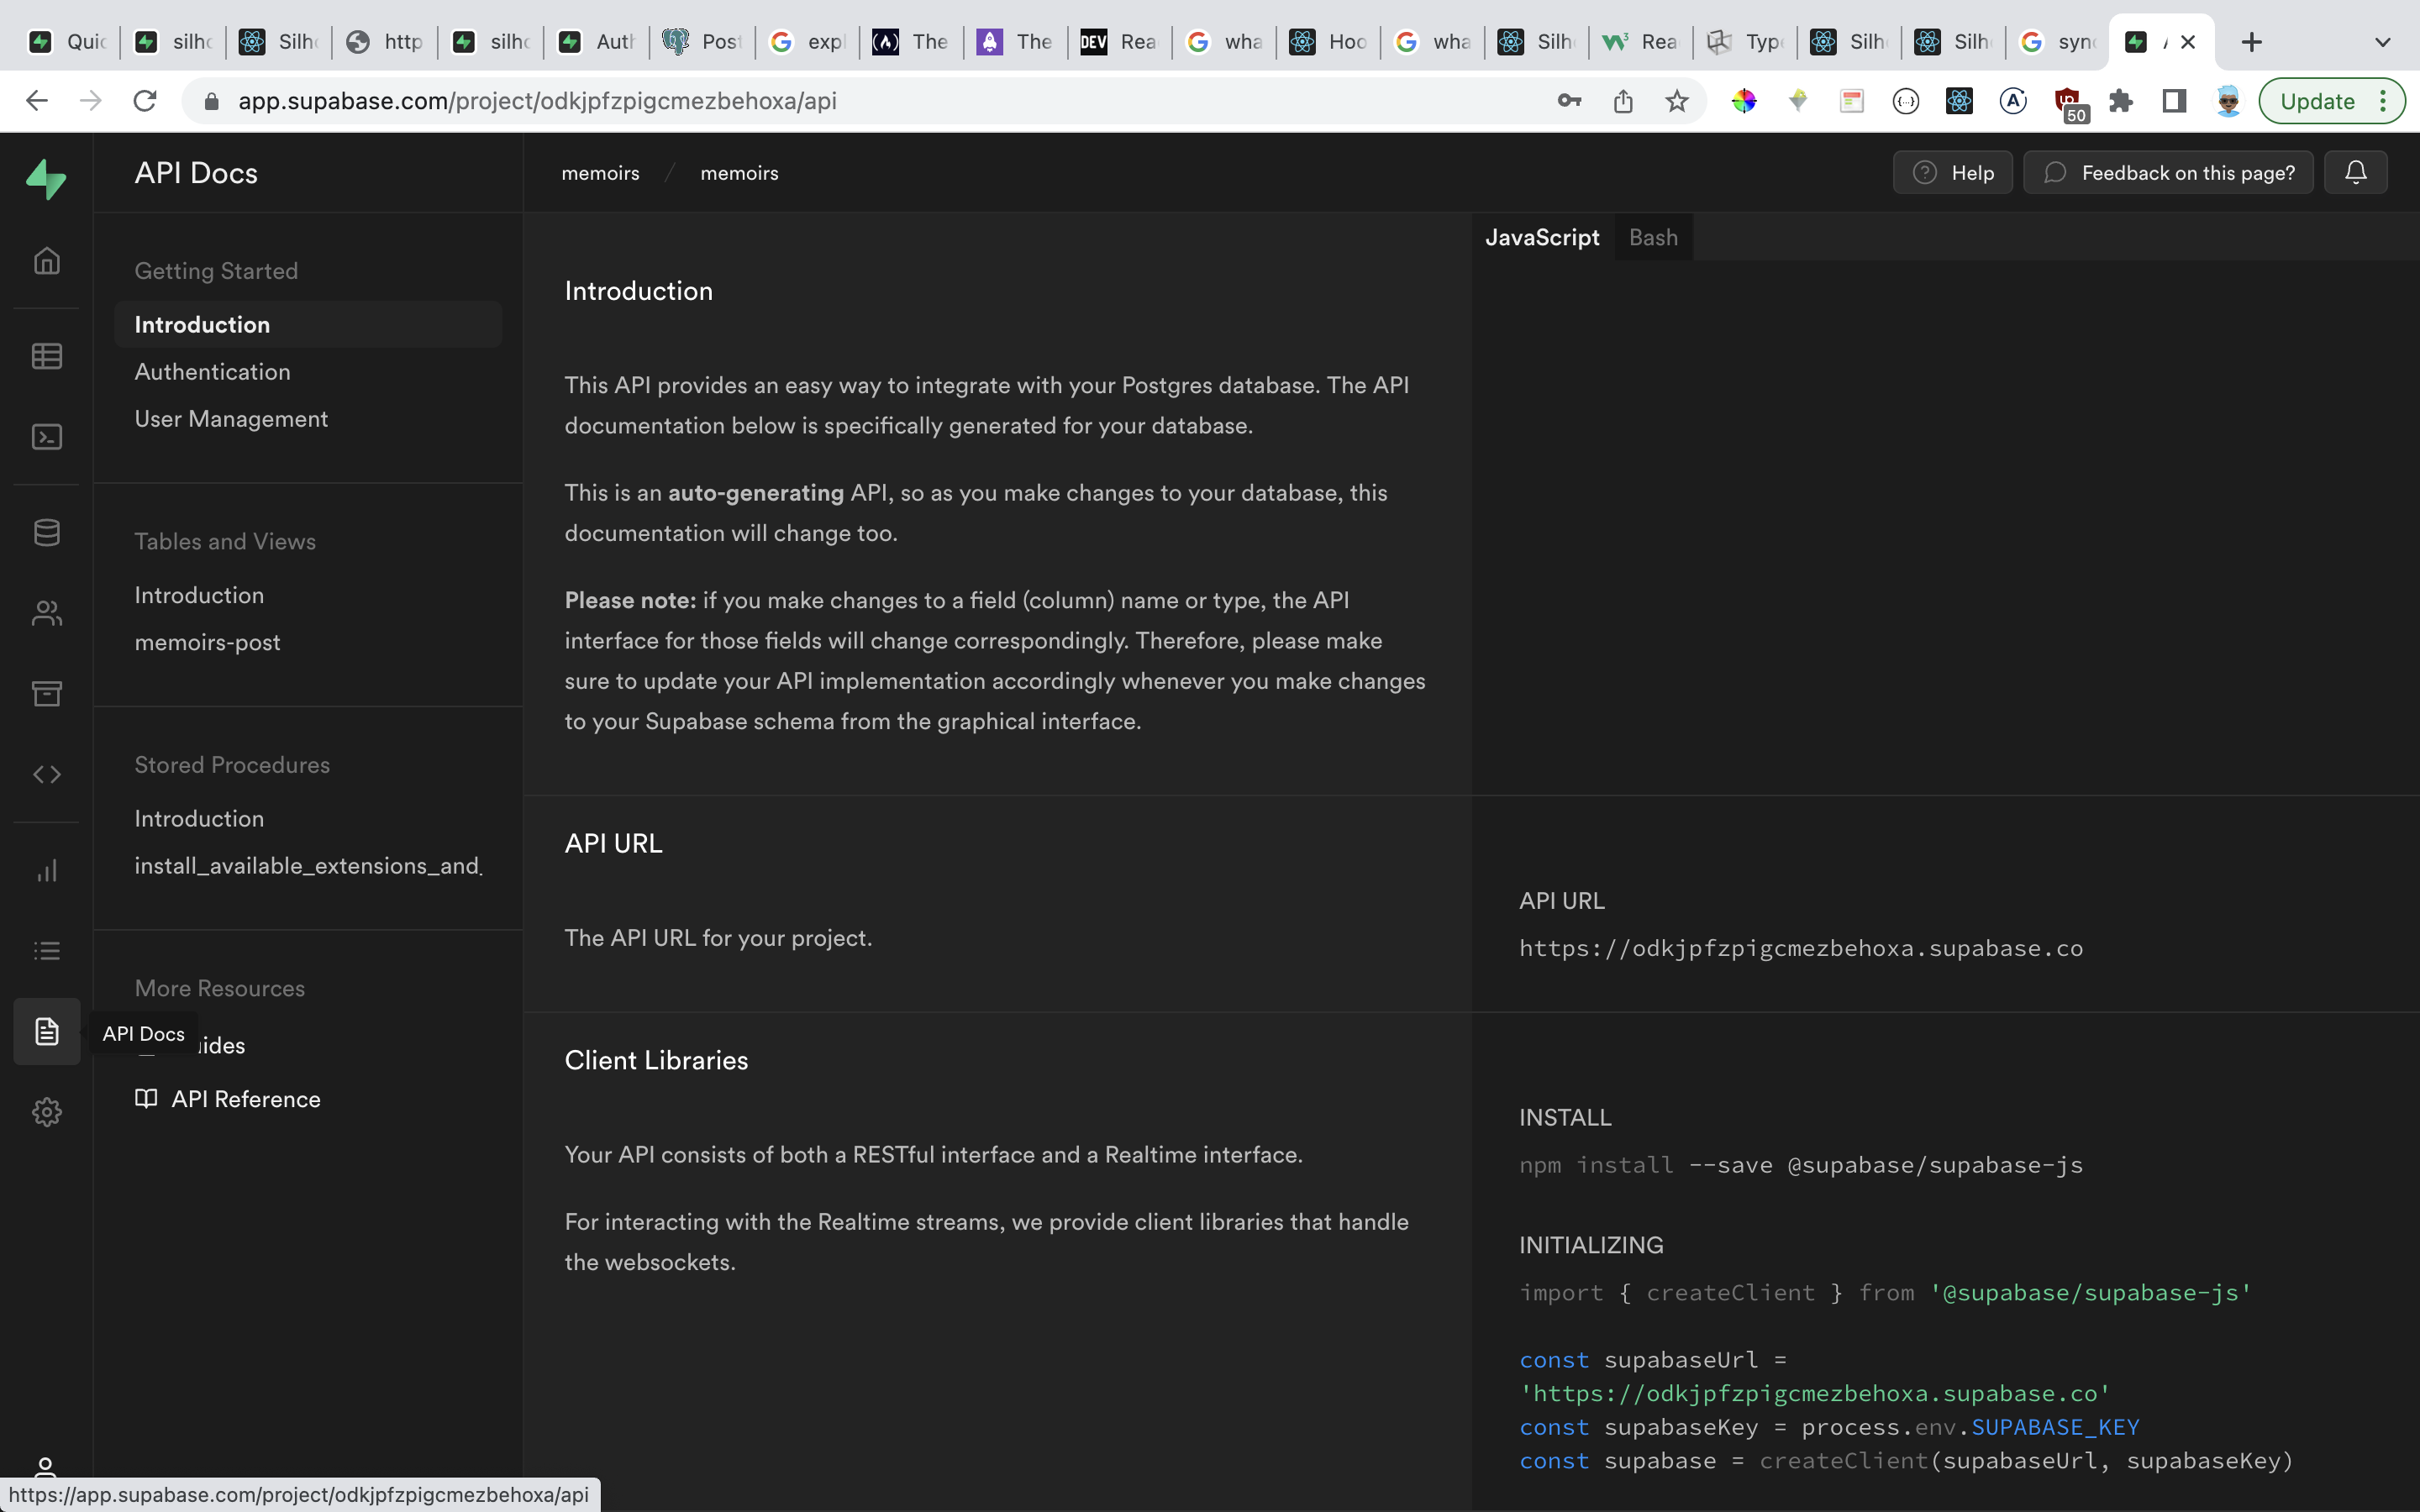Open the Chrome profile avatar
The width and height of the screenshot is (2420, 1512).
2228,100
